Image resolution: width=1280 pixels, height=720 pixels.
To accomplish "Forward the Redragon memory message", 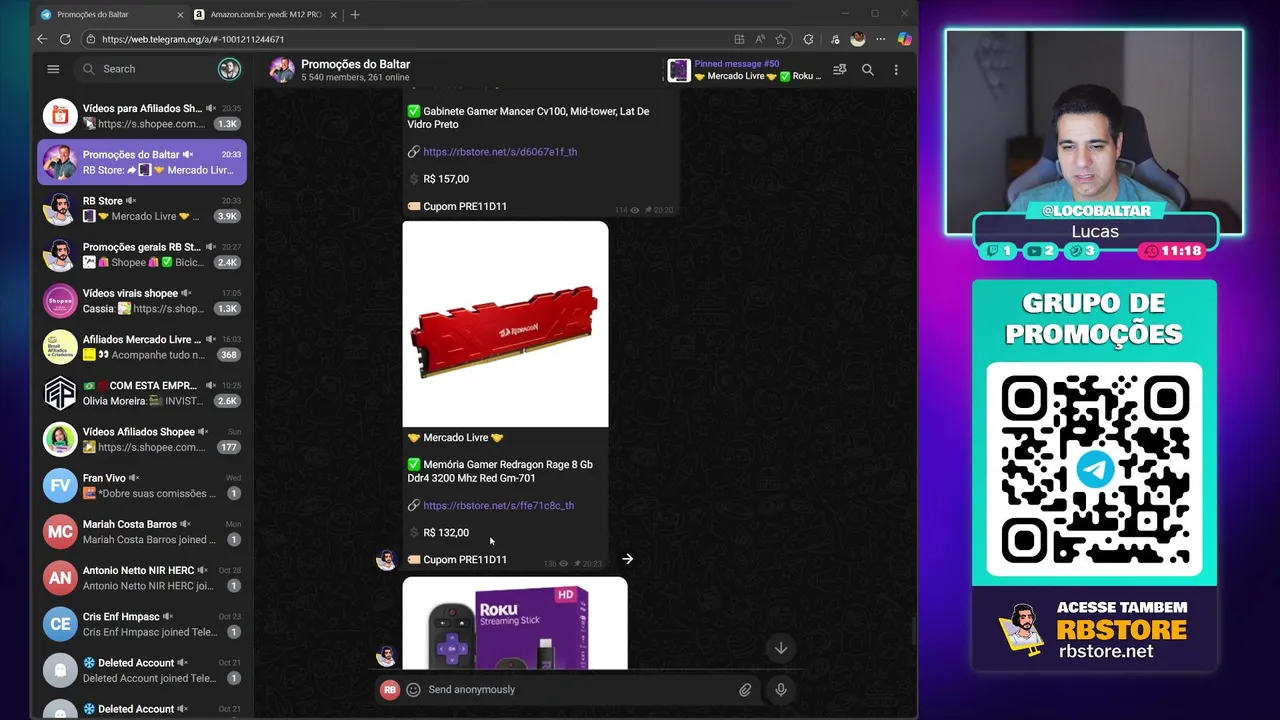I will tap(627, 559).
